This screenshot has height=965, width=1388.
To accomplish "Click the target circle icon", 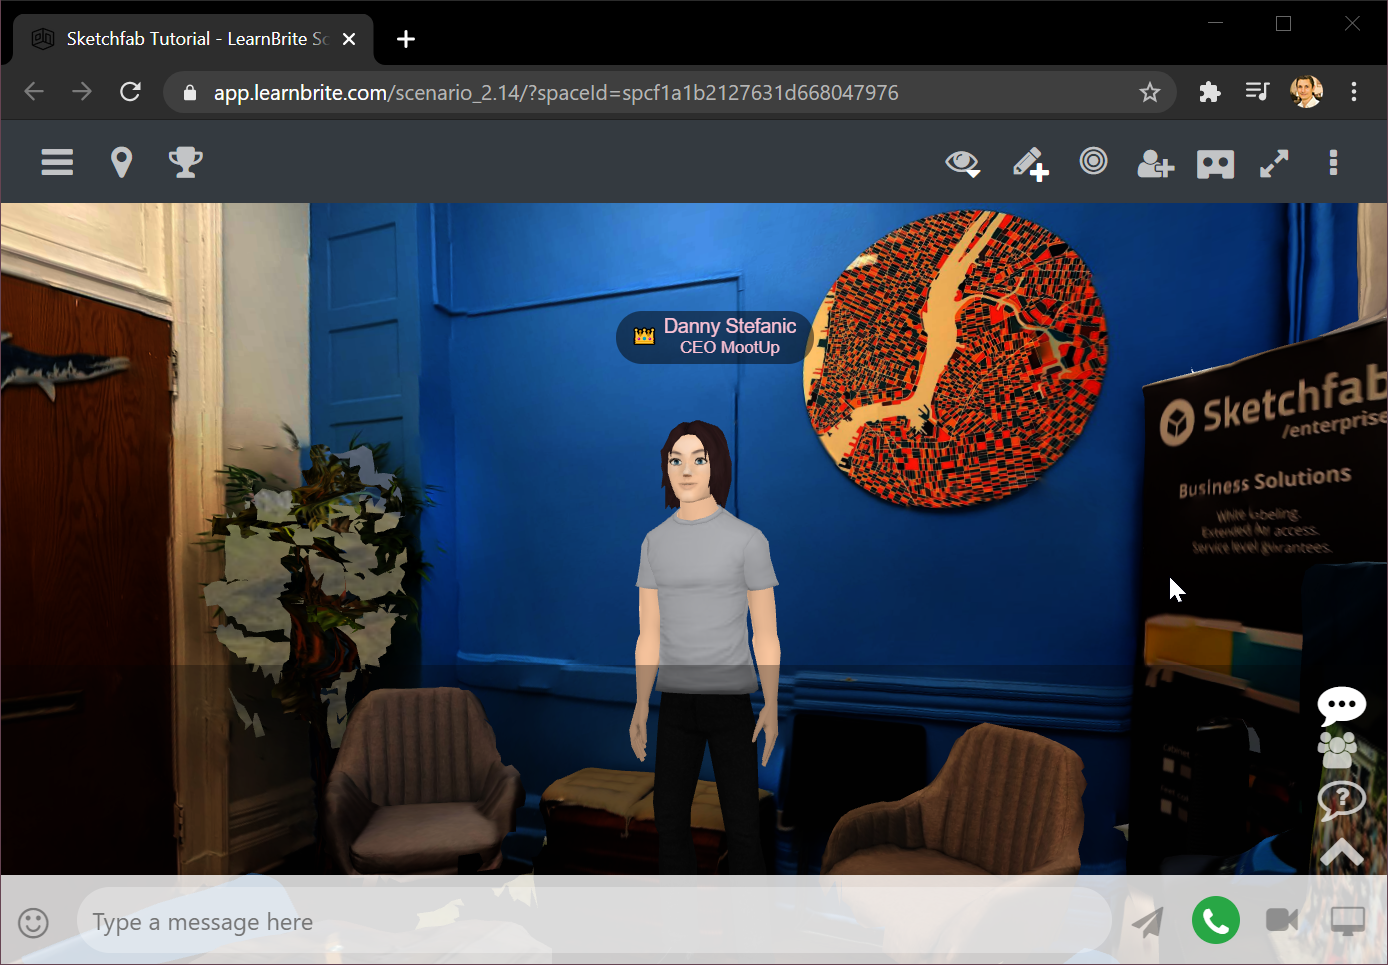I will pos(1094,161).
